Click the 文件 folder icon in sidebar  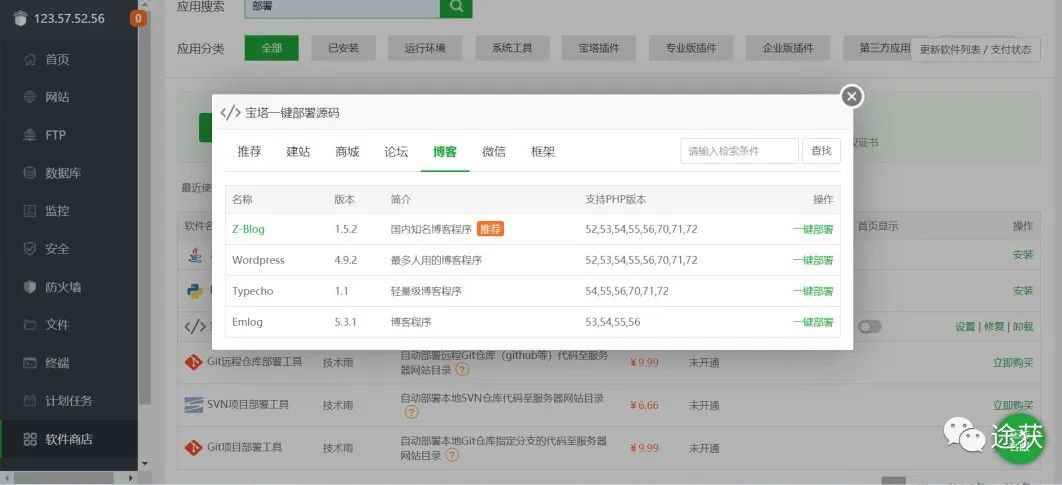click(x=30, y=324)
